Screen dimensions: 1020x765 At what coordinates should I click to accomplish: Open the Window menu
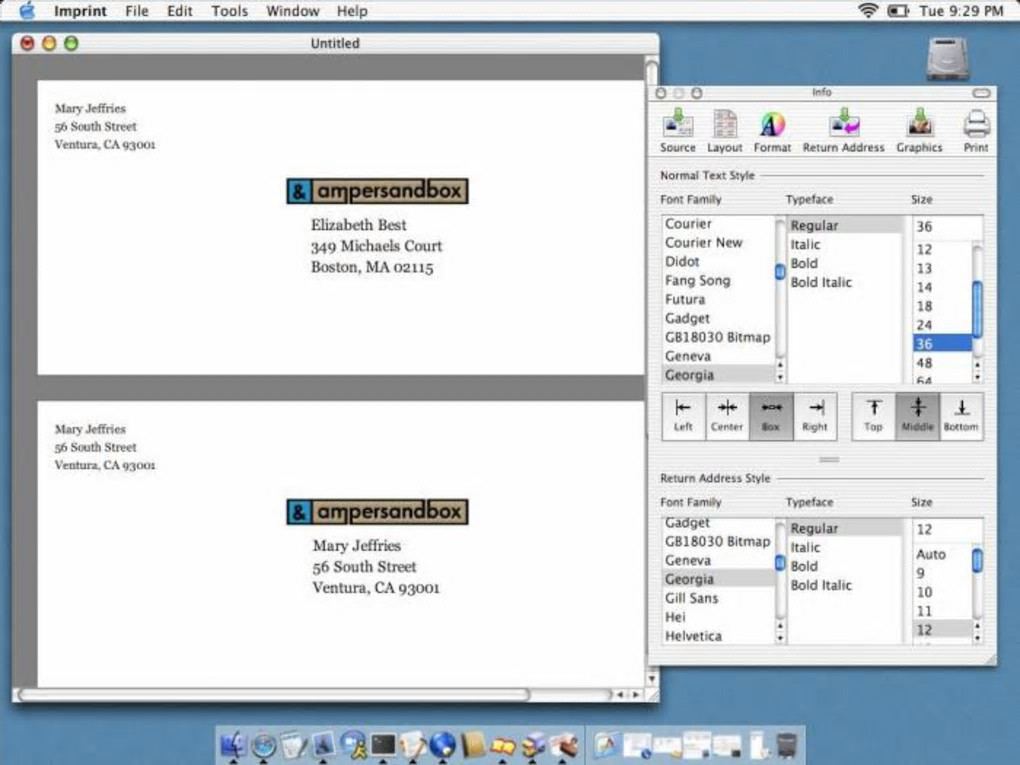click(293, 11)
